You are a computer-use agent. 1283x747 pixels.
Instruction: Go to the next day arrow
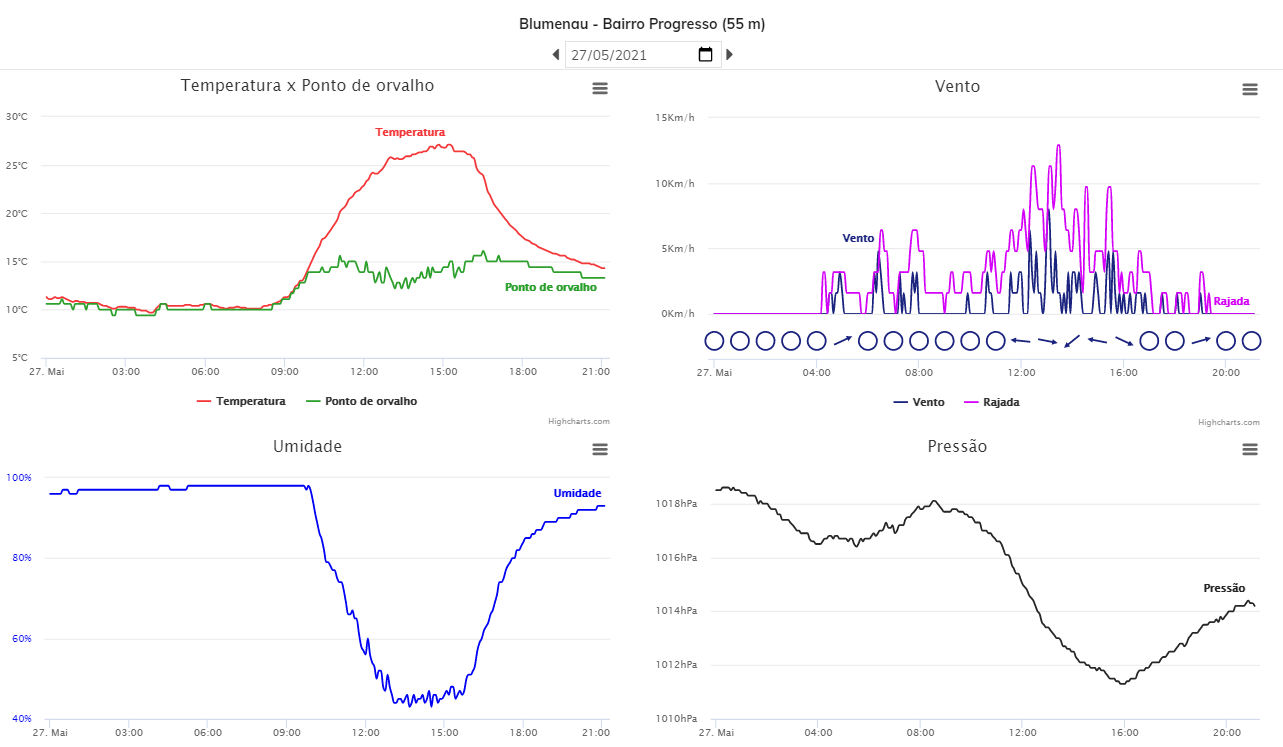729,55
